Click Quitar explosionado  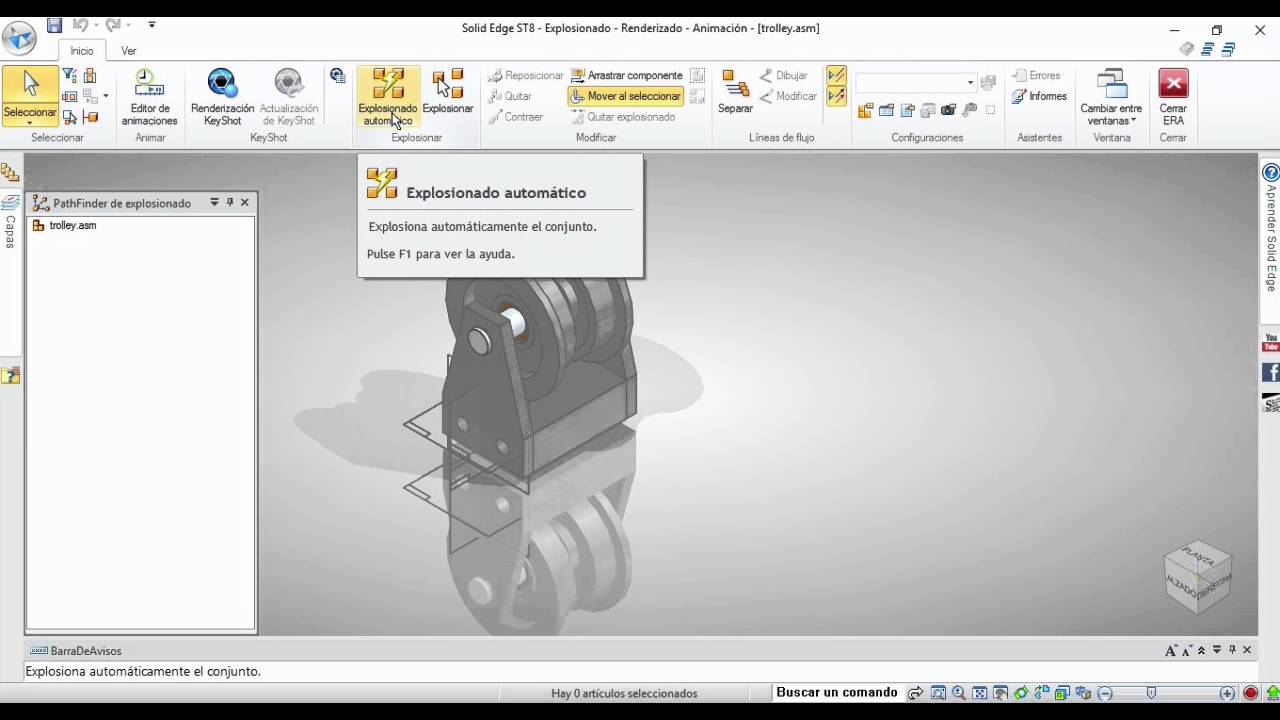pyautogui.click(x=623, y=117)
